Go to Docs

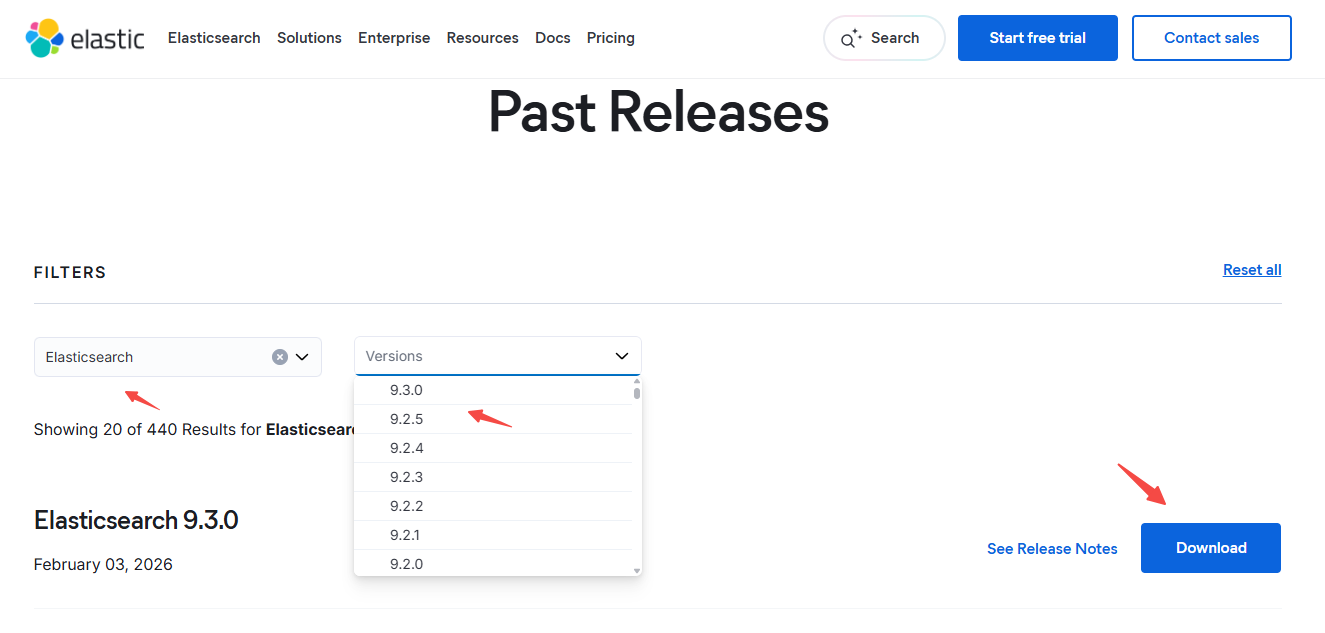[552, 38]
